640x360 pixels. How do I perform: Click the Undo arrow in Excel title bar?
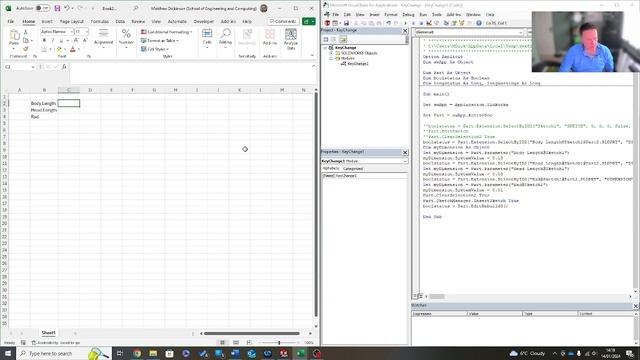pos(67,8)
